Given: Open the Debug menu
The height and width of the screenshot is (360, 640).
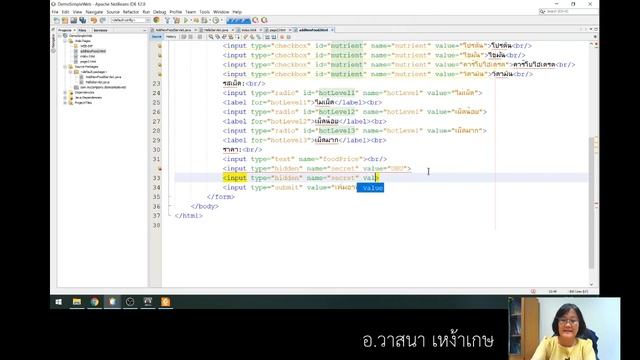Looking at the screenshot, I should [160, 12].
